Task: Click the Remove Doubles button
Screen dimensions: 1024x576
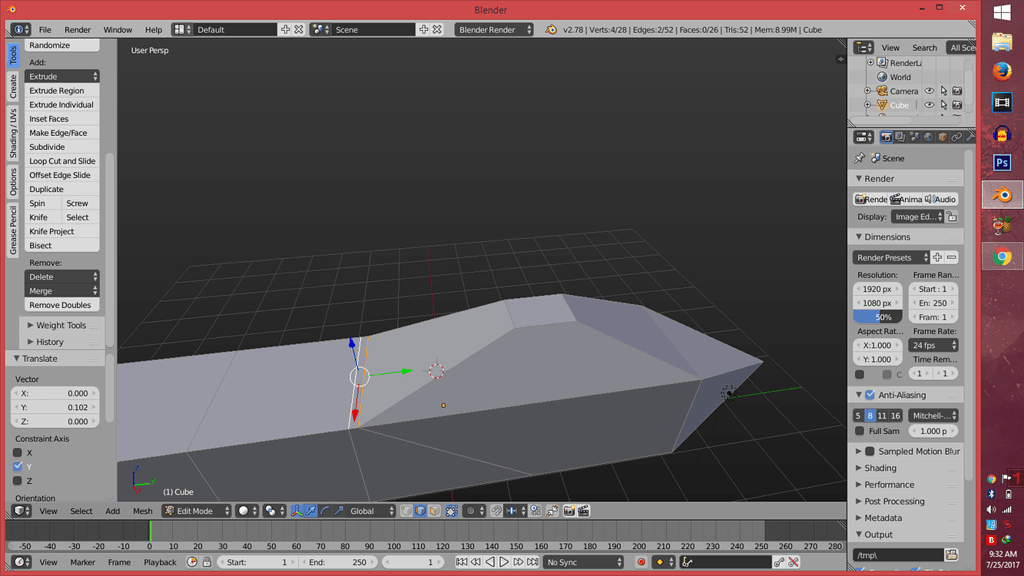Action: [62, 305]
